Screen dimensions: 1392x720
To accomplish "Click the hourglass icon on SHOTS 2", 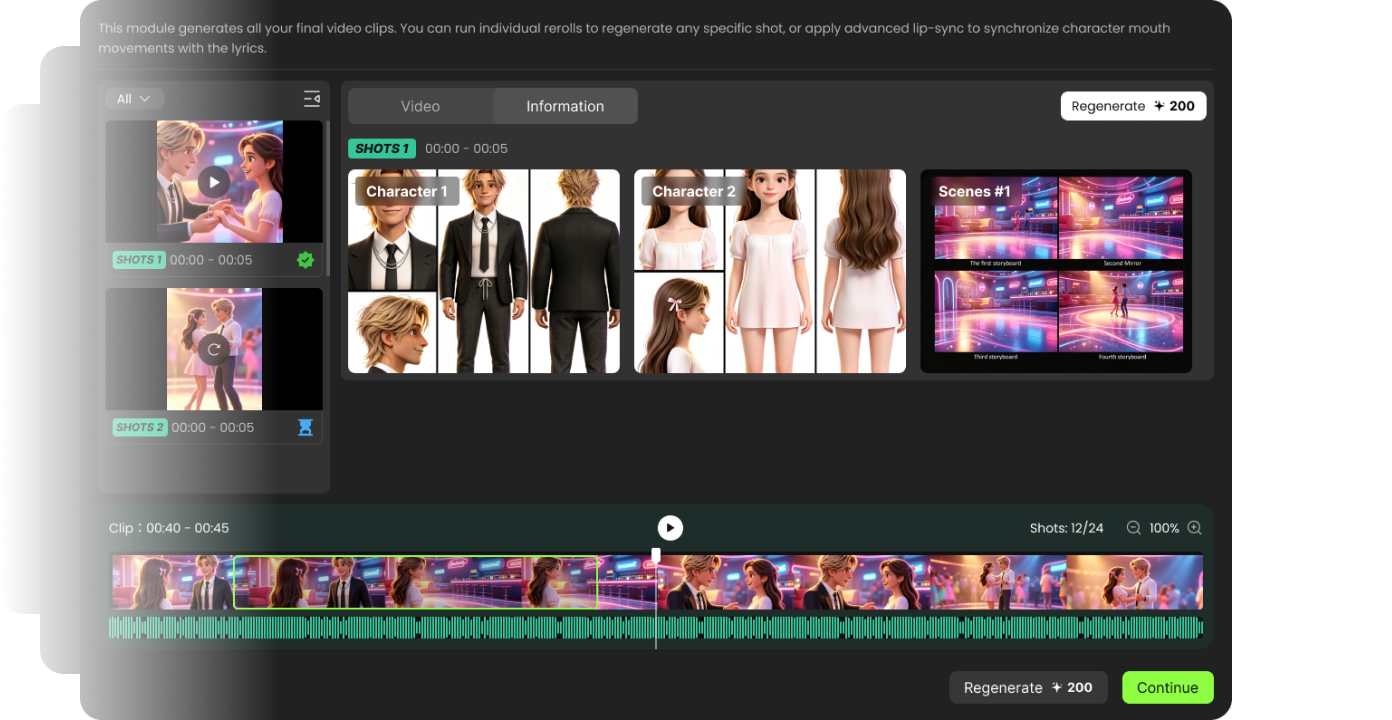I will [x=306, y=427].
